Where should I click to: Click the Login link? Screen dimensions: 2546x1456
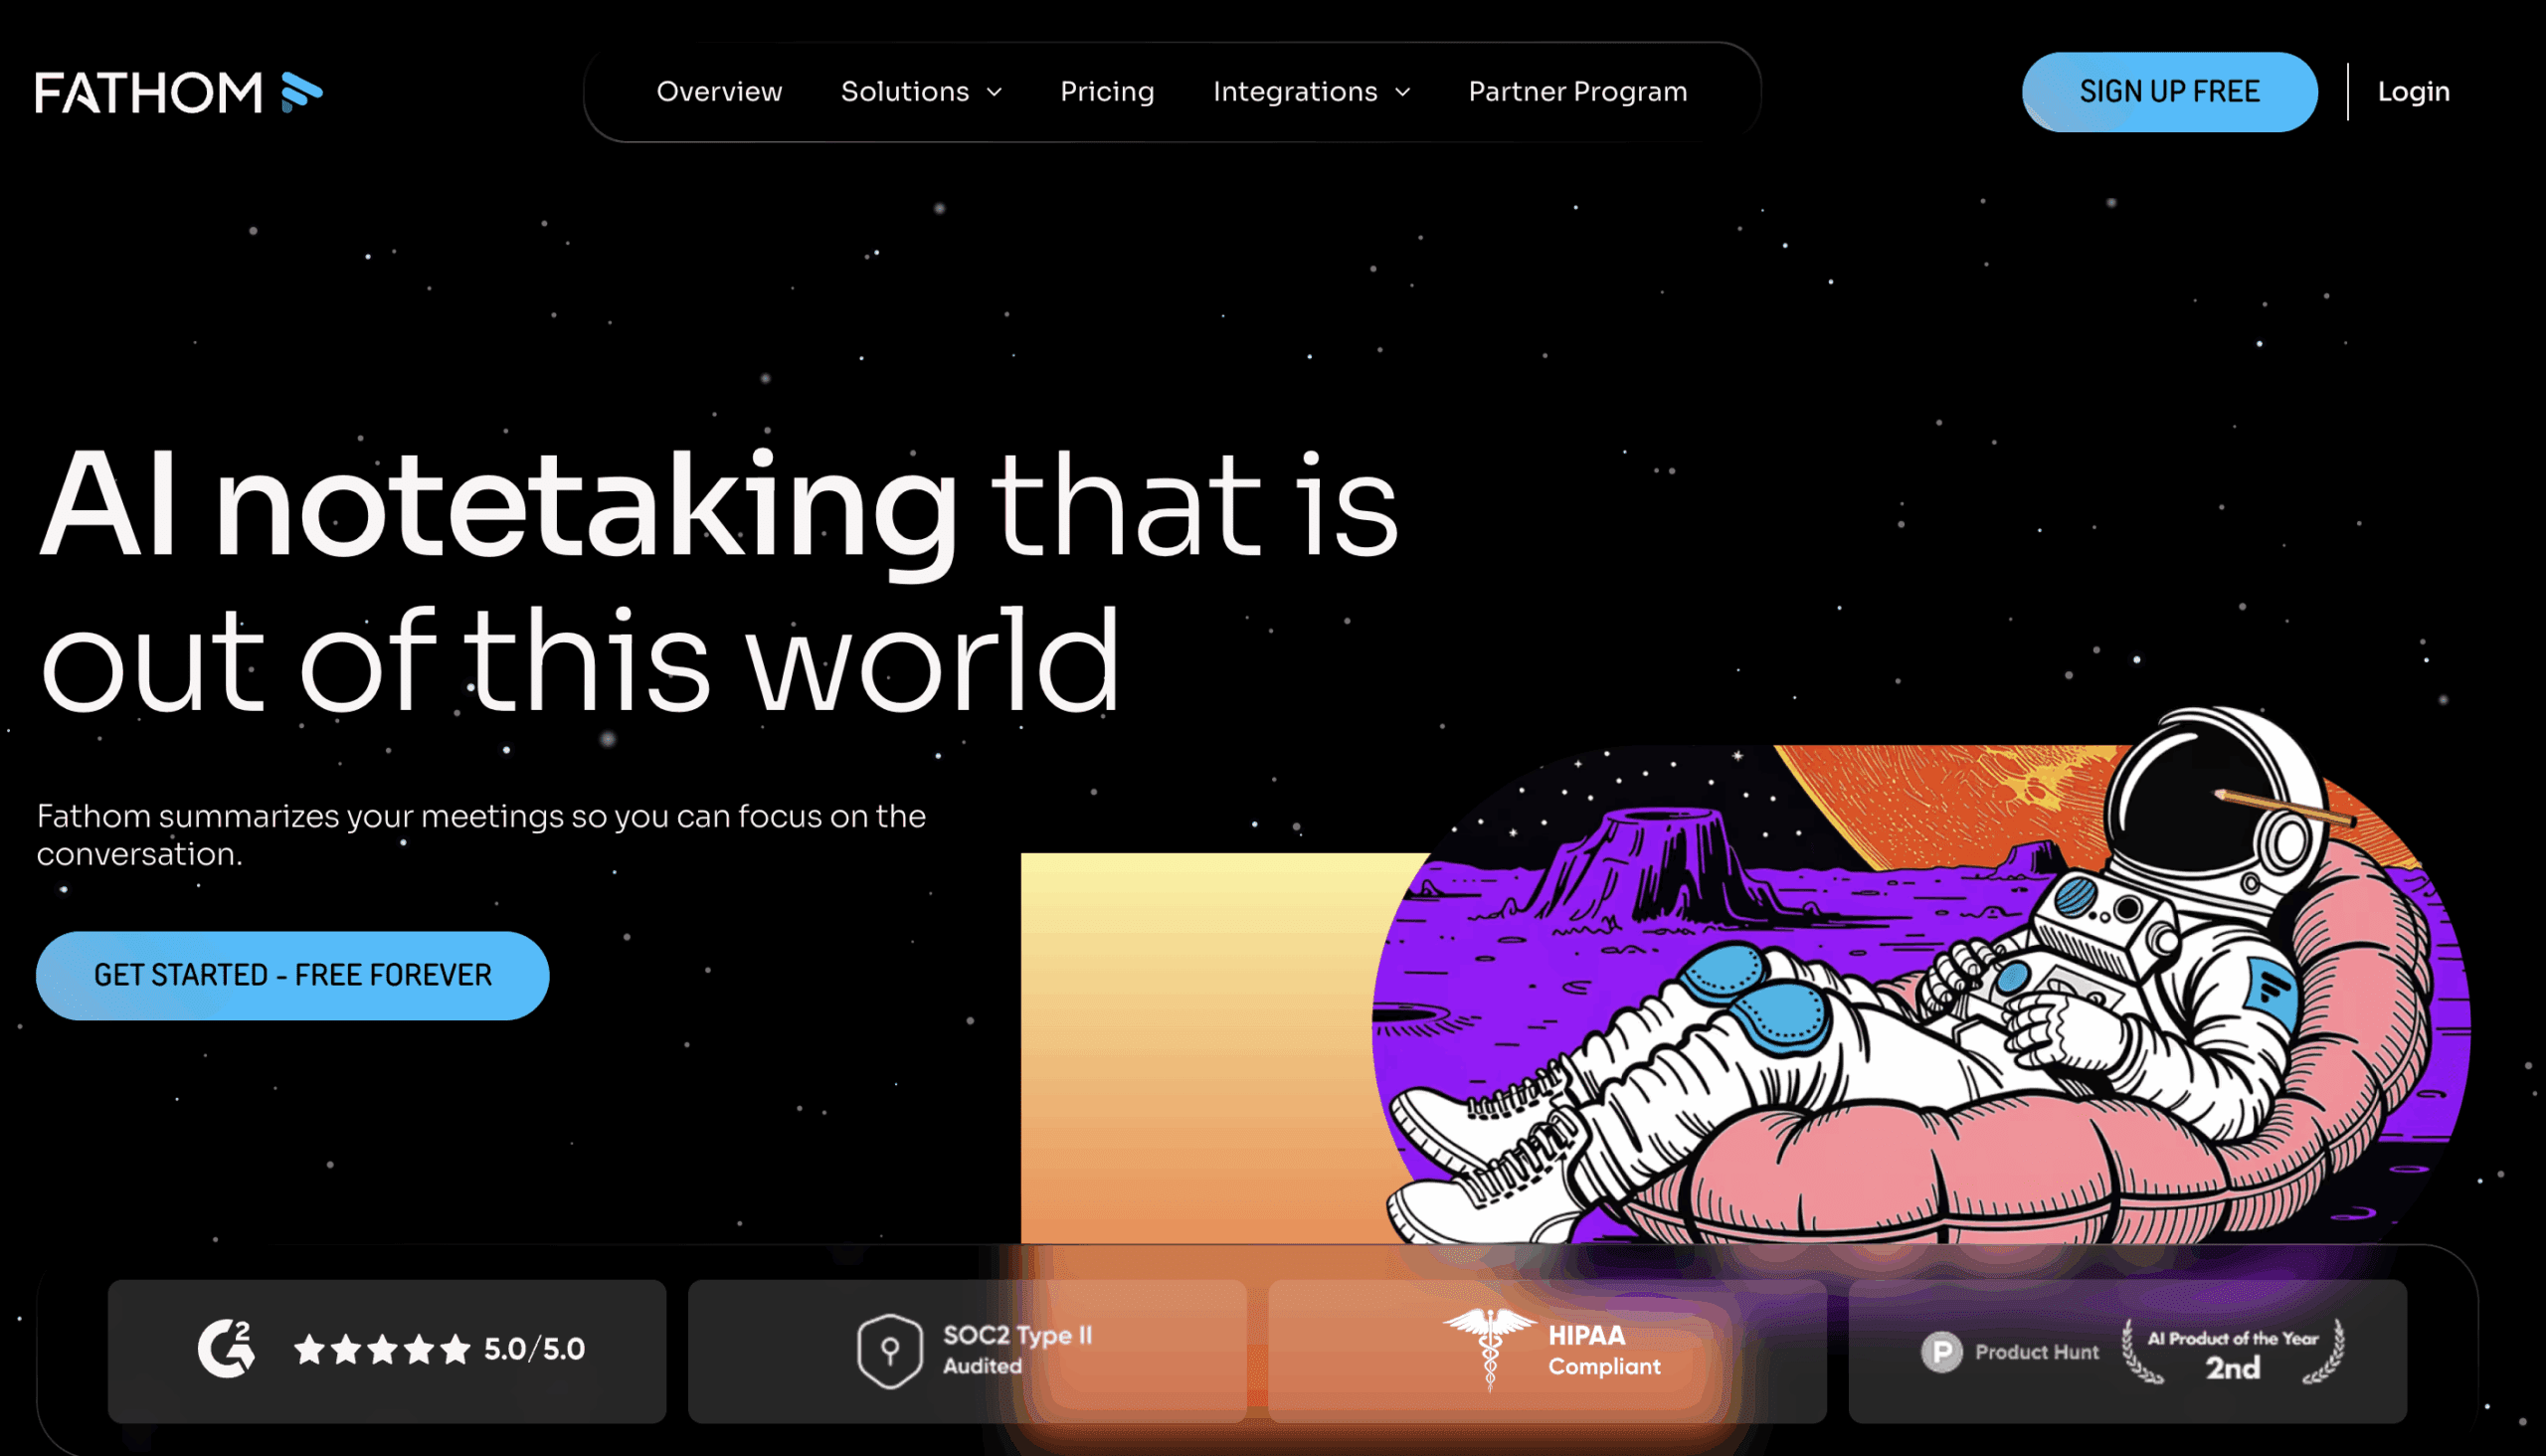pos(2413,92)
